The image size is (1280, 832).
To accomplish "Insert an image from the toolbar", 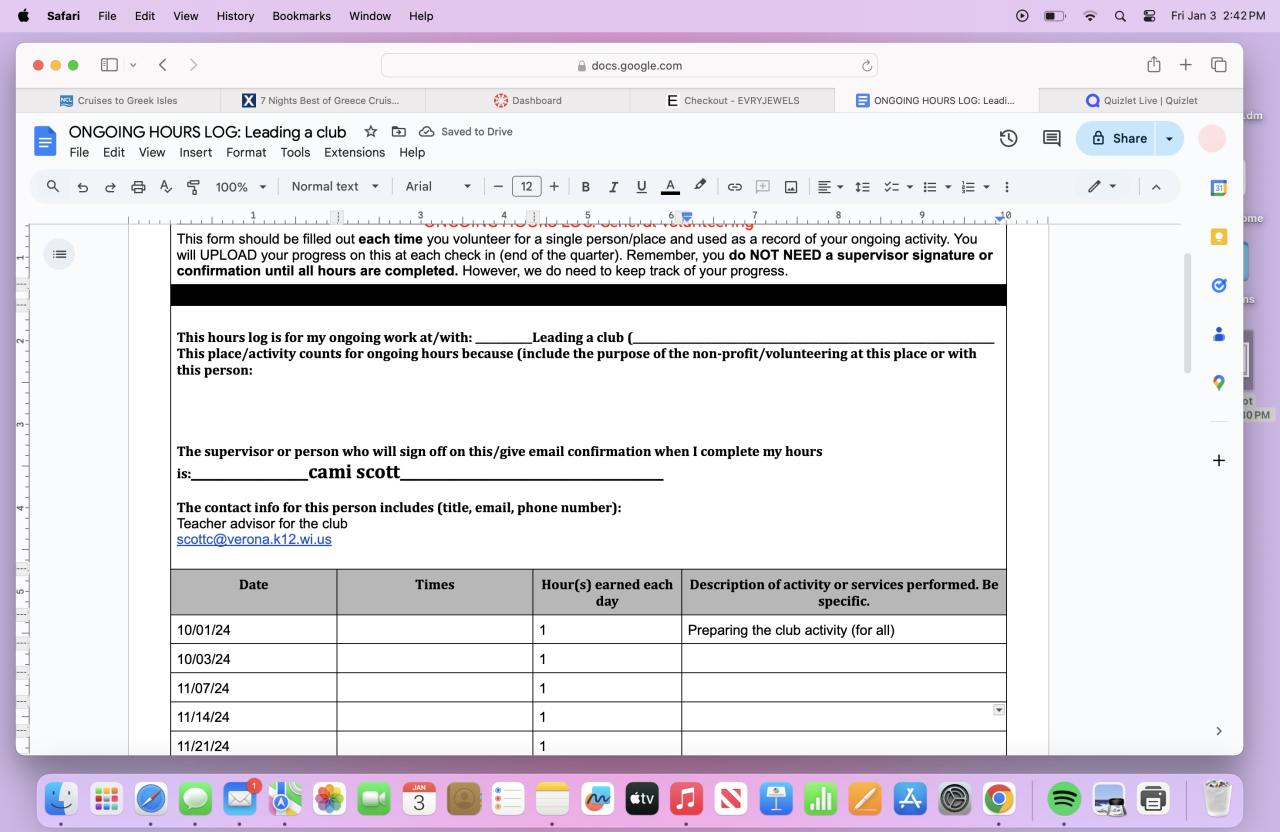I will point(791,187).
